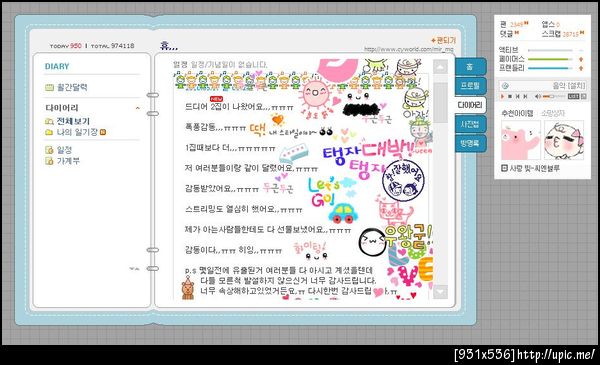Open the cyworld.com URL link
The image size is (600, 365).
click(409, 49)
